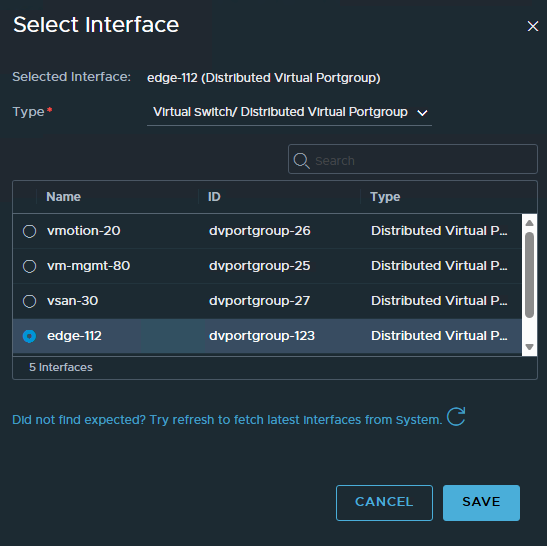547x546 pixels.
Task: Select the edge-112 radio button
Action: pyautogui.click(x=29, y=336)
